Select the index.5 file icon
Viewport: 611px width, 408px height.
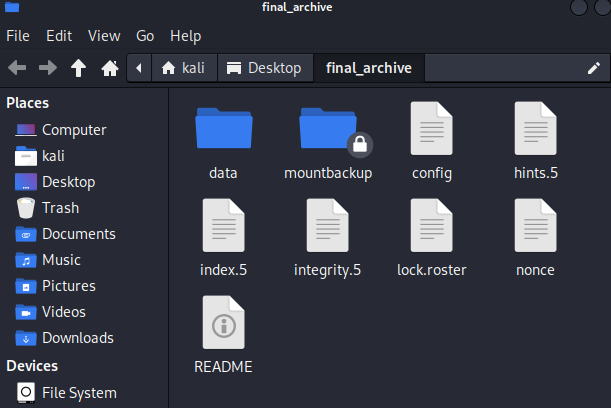pyautogui.click(x=224, y=225)
